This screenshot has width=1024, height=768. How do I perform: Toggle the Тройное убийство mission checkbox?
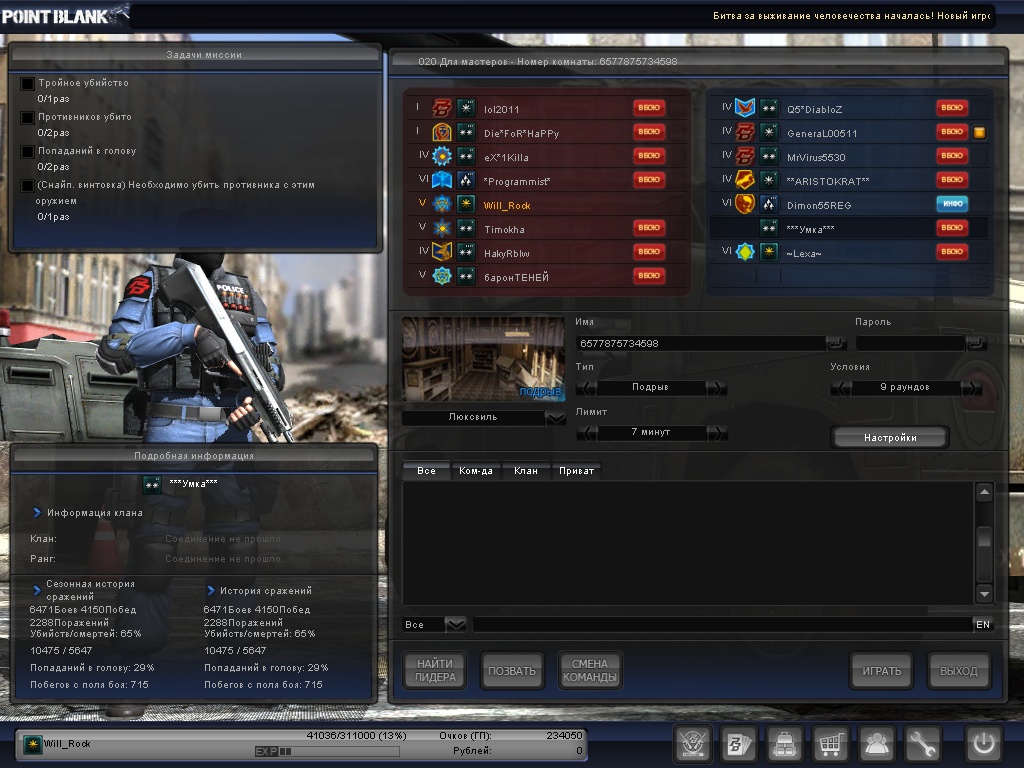click(27, 84)
